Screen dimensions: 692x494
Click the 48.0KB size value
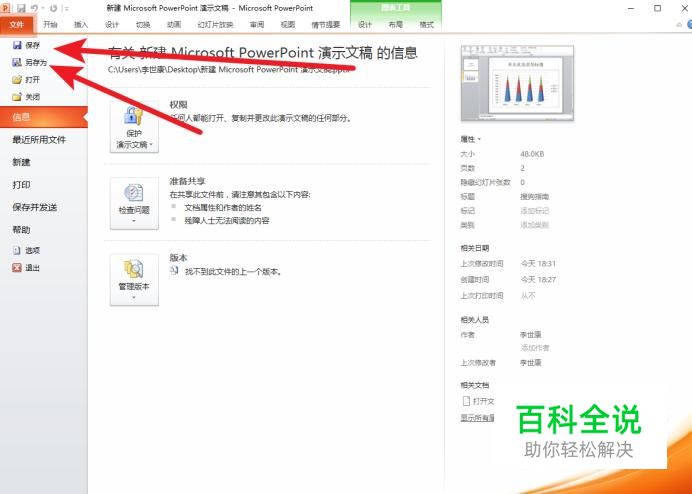(532, 154)
